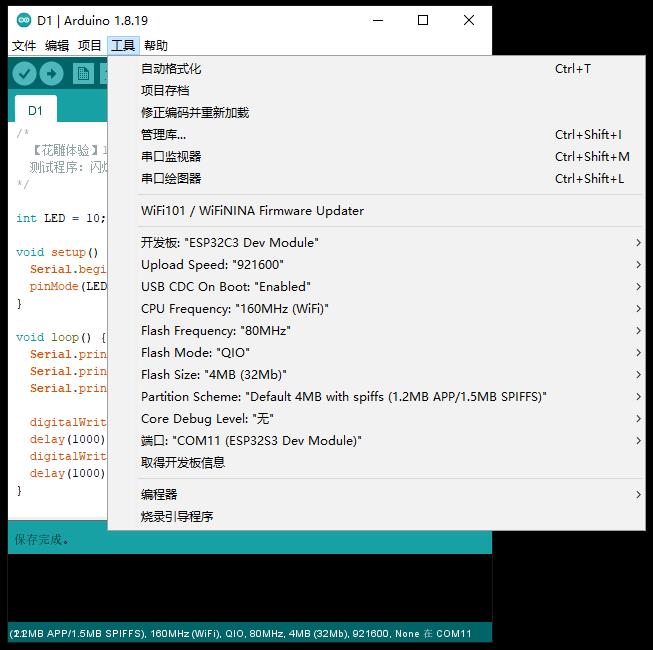
Task: Expand CPU Frequency 160MHz submenu
Action: (x=374, y=309)
